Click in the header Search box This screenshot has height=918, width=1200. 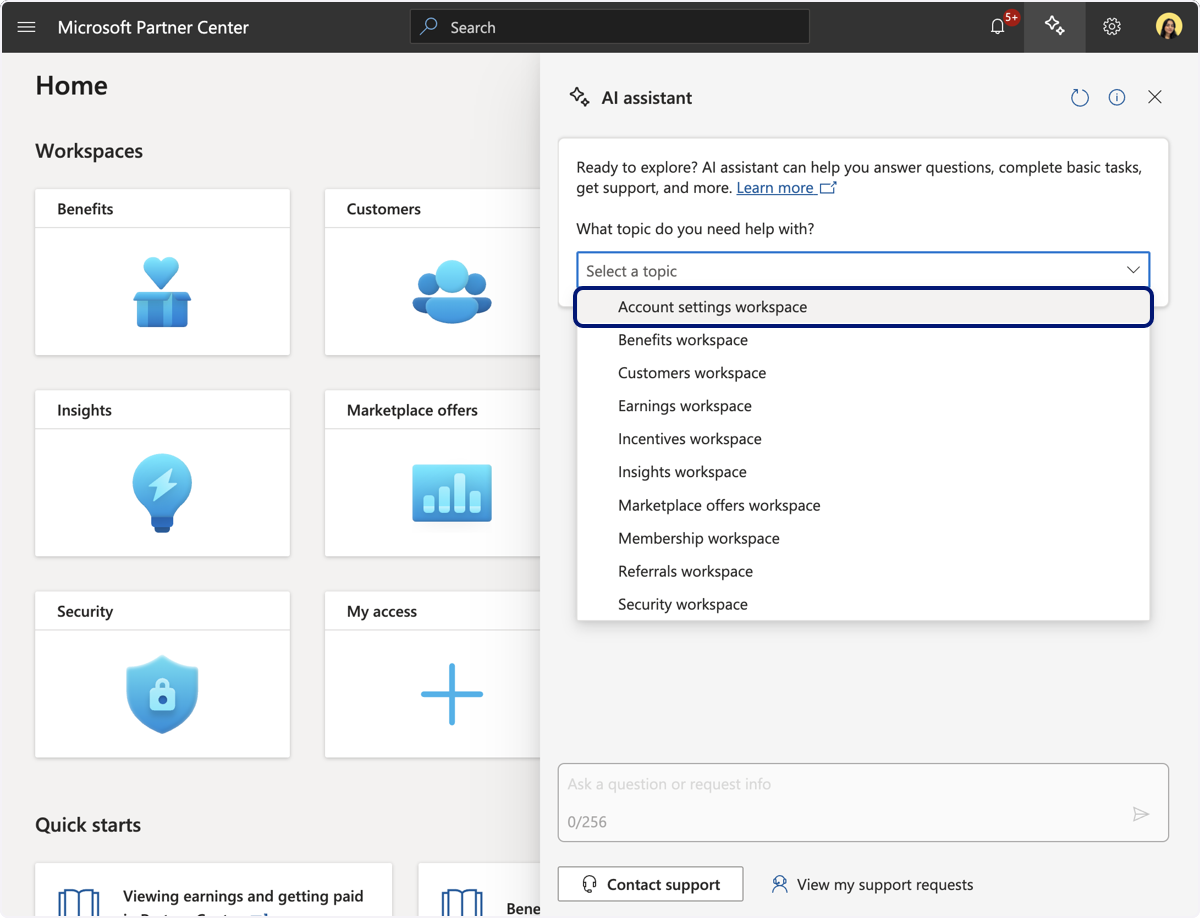click(610, 27)
